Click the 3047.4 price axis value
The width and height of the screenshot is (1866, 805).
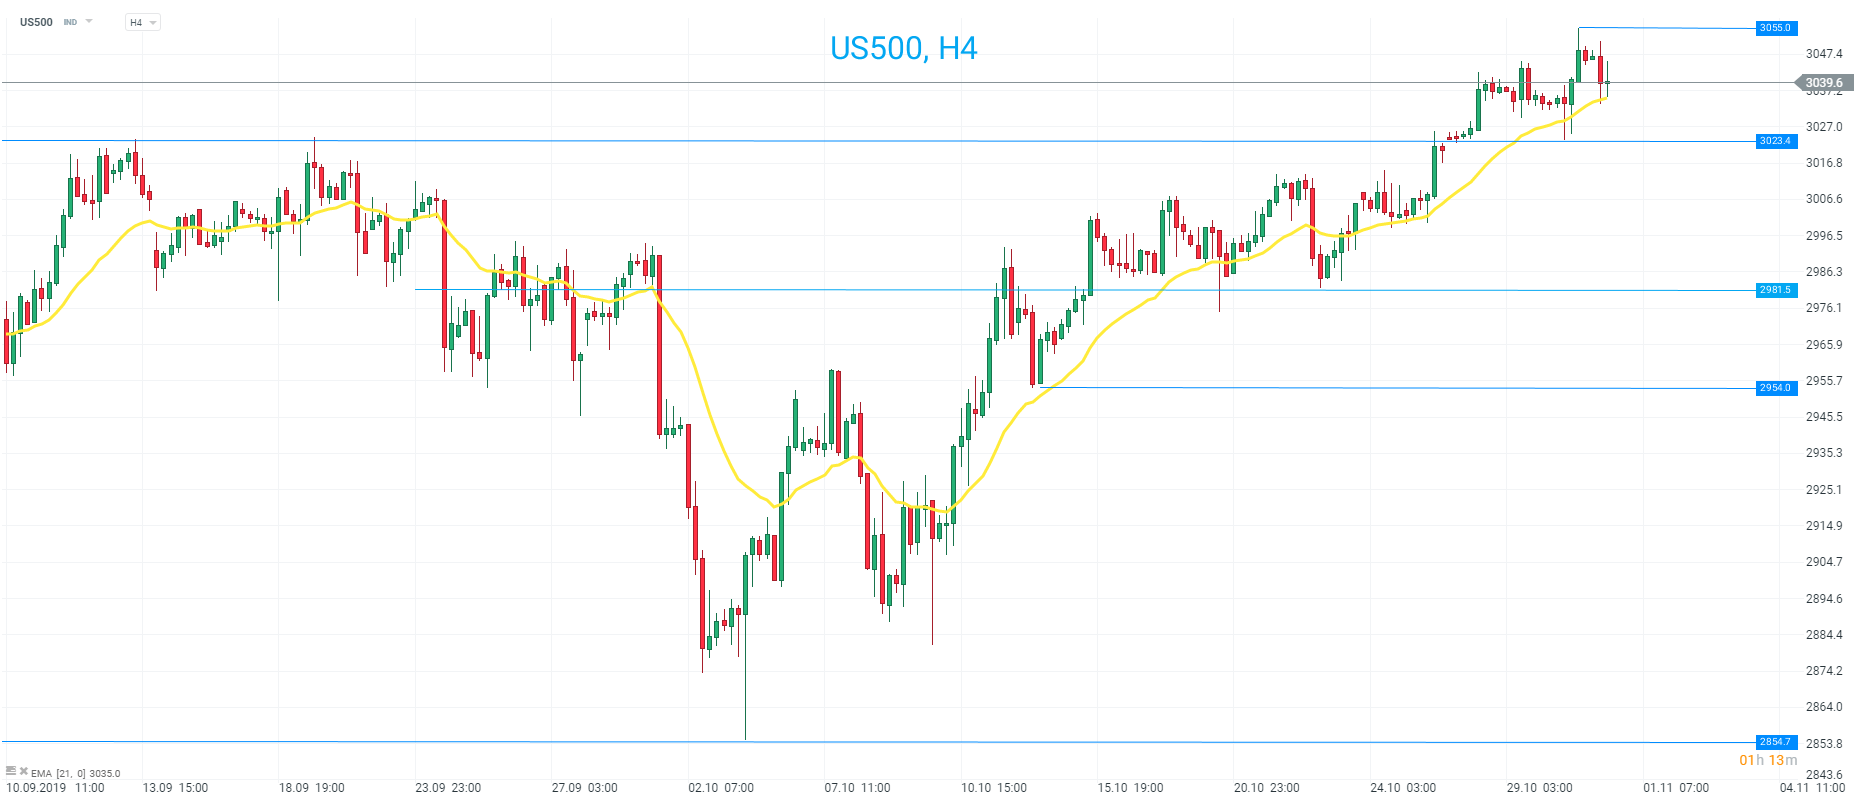tap(1824, 54)
